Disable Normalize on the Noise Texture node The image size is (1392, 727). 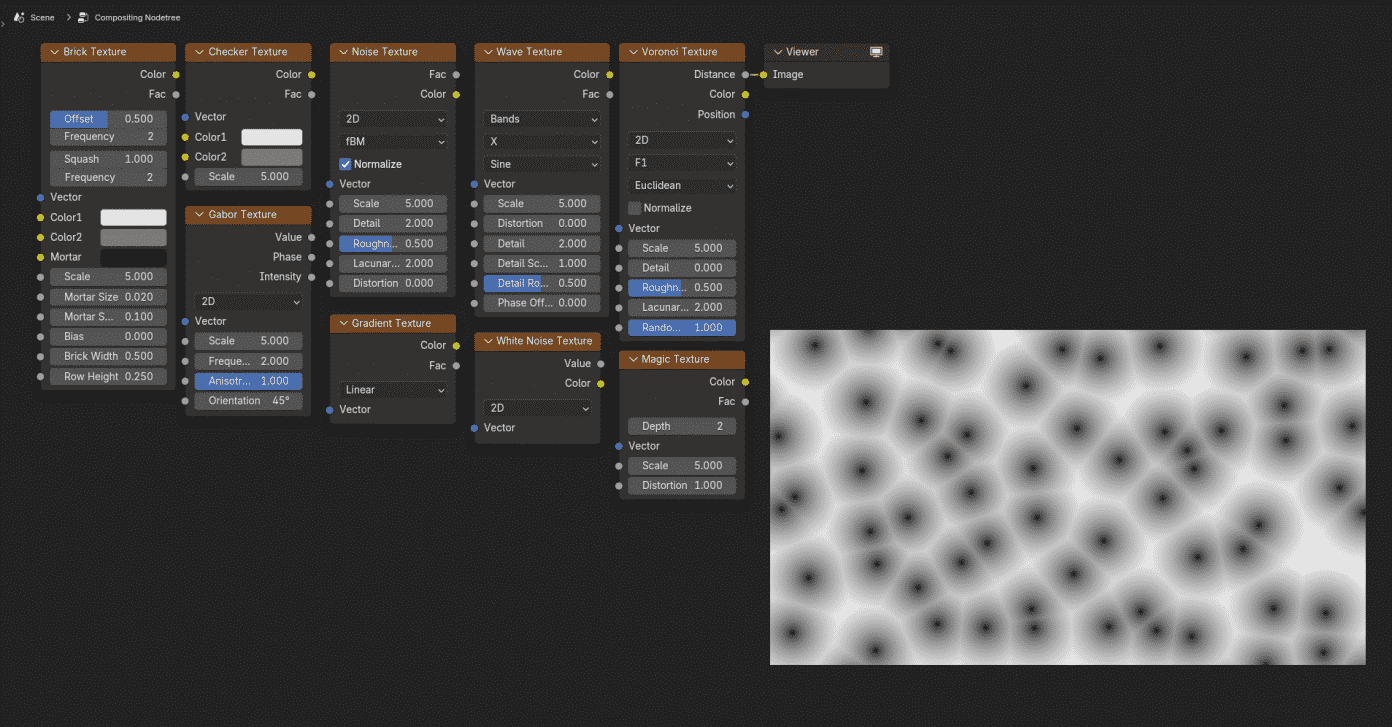(x=345, y=163)
